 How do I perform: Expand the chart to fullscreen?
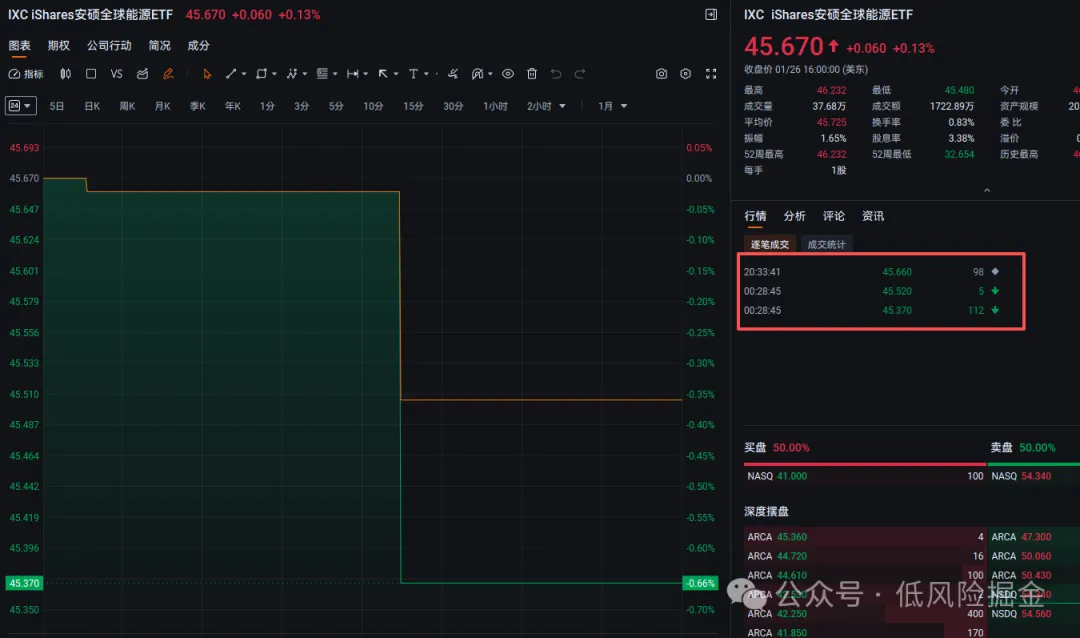click(x=711, y=74)
